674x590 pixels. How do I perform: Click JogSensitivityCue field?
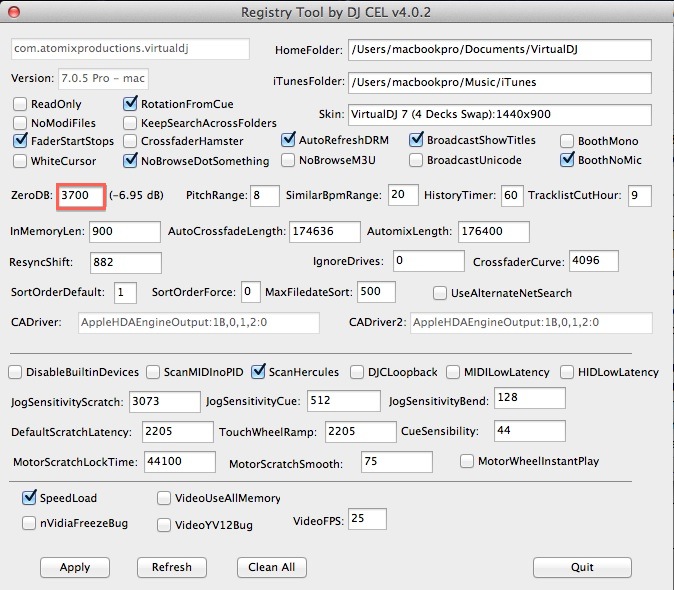tap(343, 401)
